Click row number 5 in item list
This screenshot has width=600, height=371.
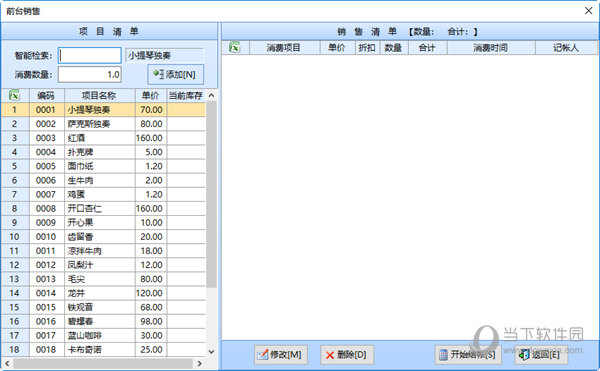[15, 166]
